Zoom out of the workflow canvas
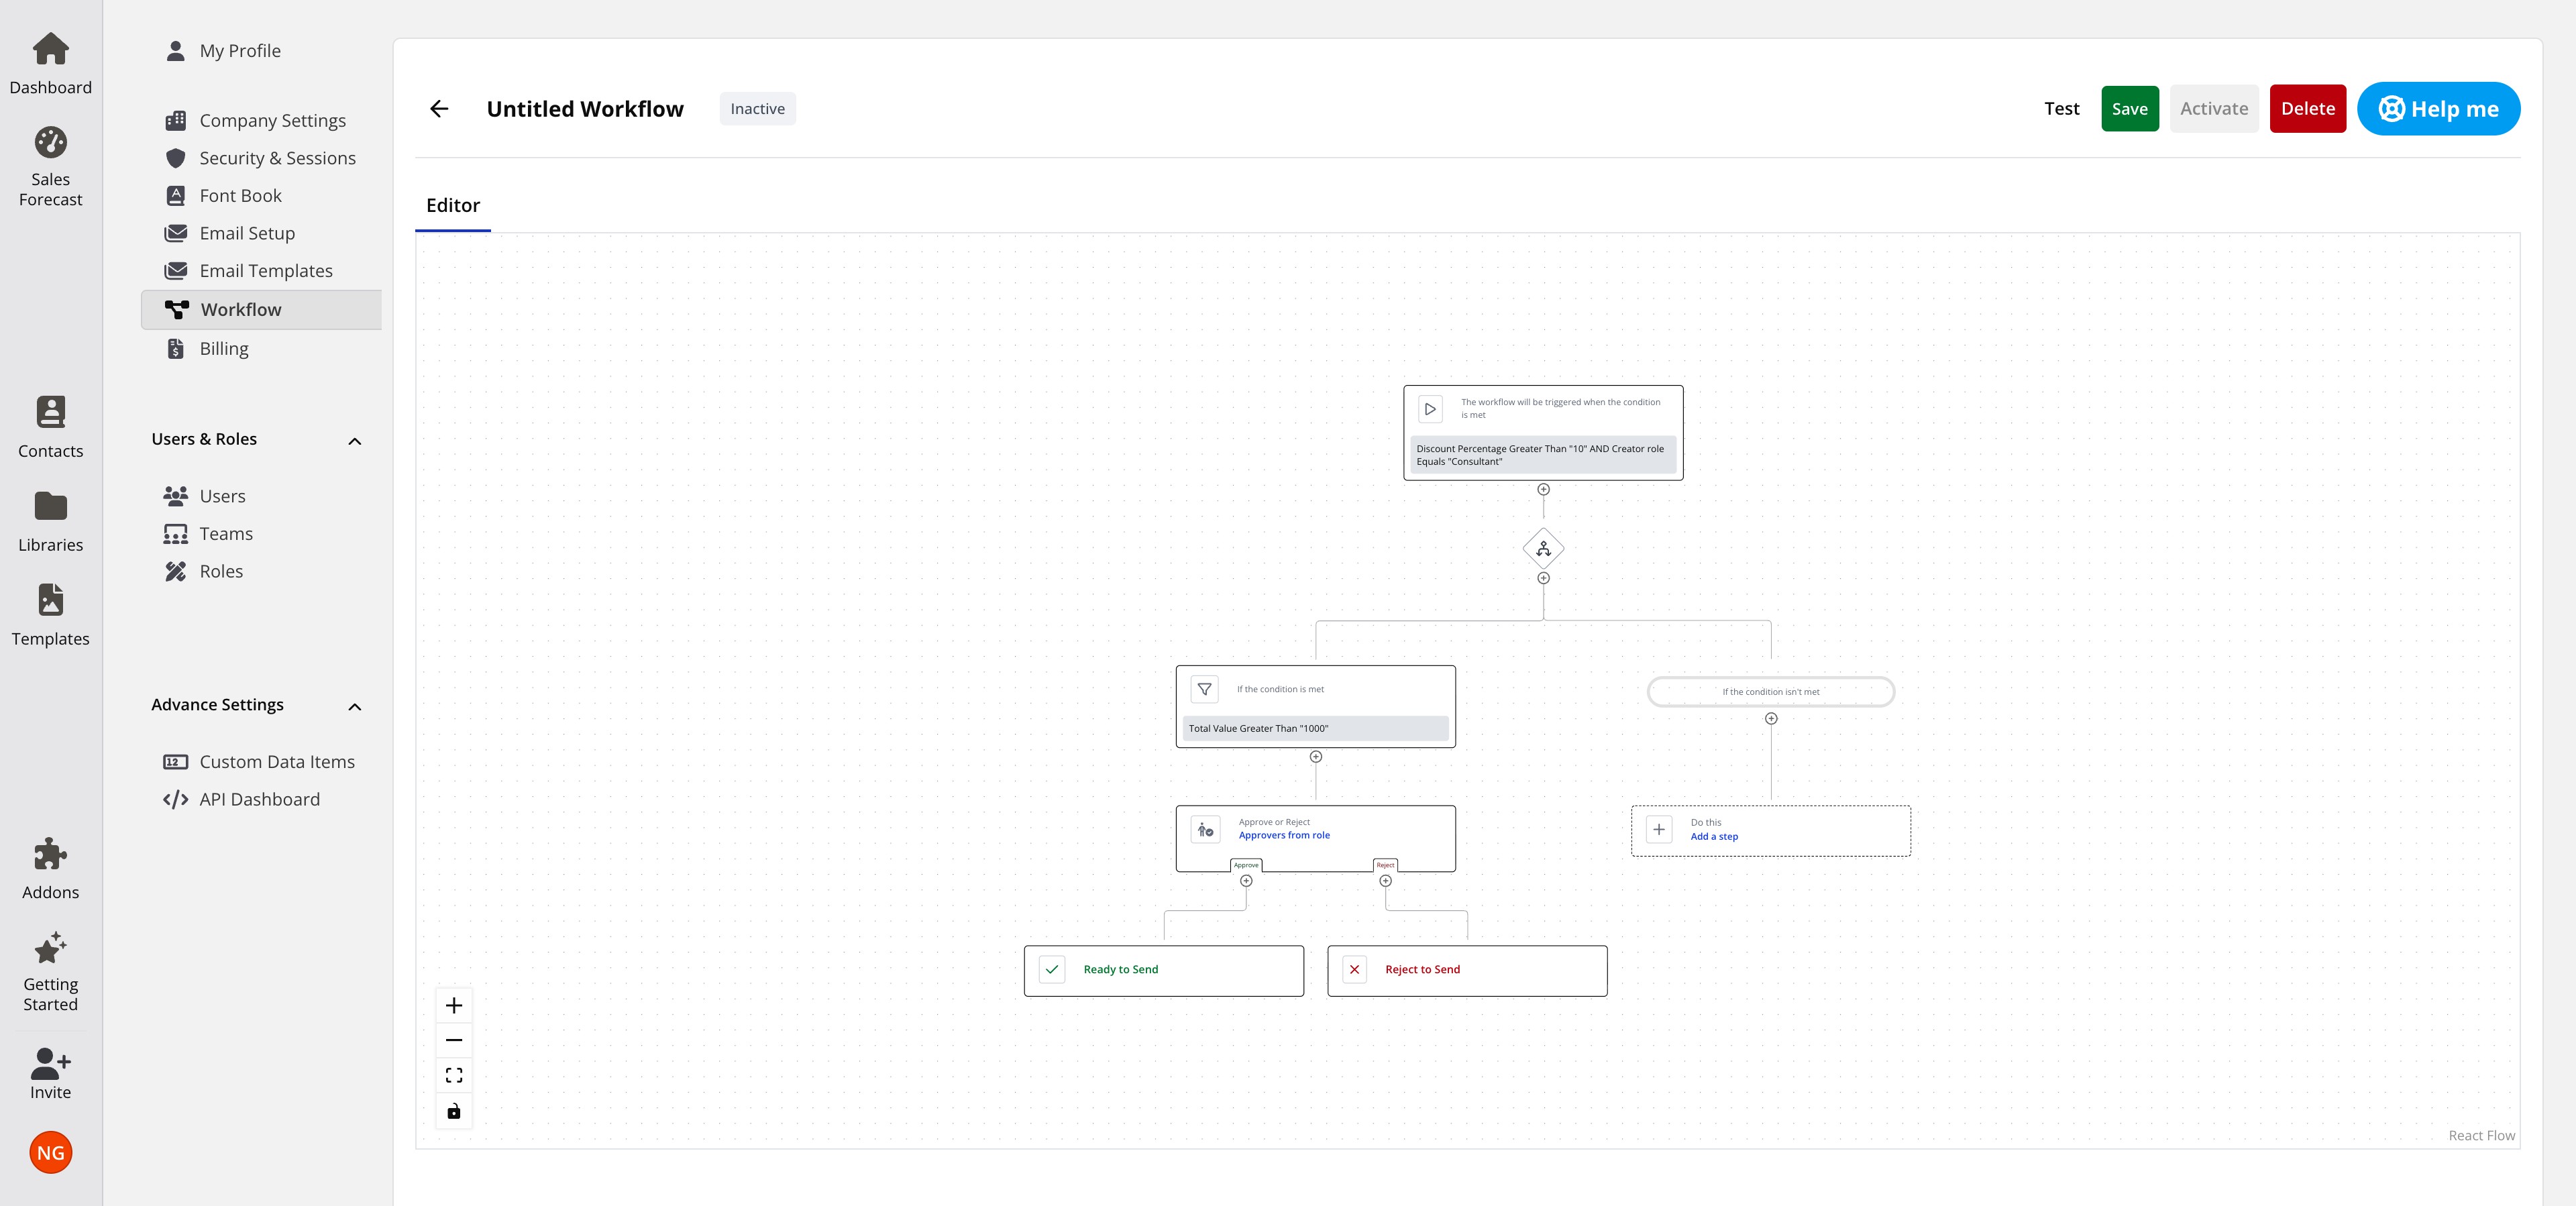The width and height of the screenshot is (2576, 1206). [454, 1040]
